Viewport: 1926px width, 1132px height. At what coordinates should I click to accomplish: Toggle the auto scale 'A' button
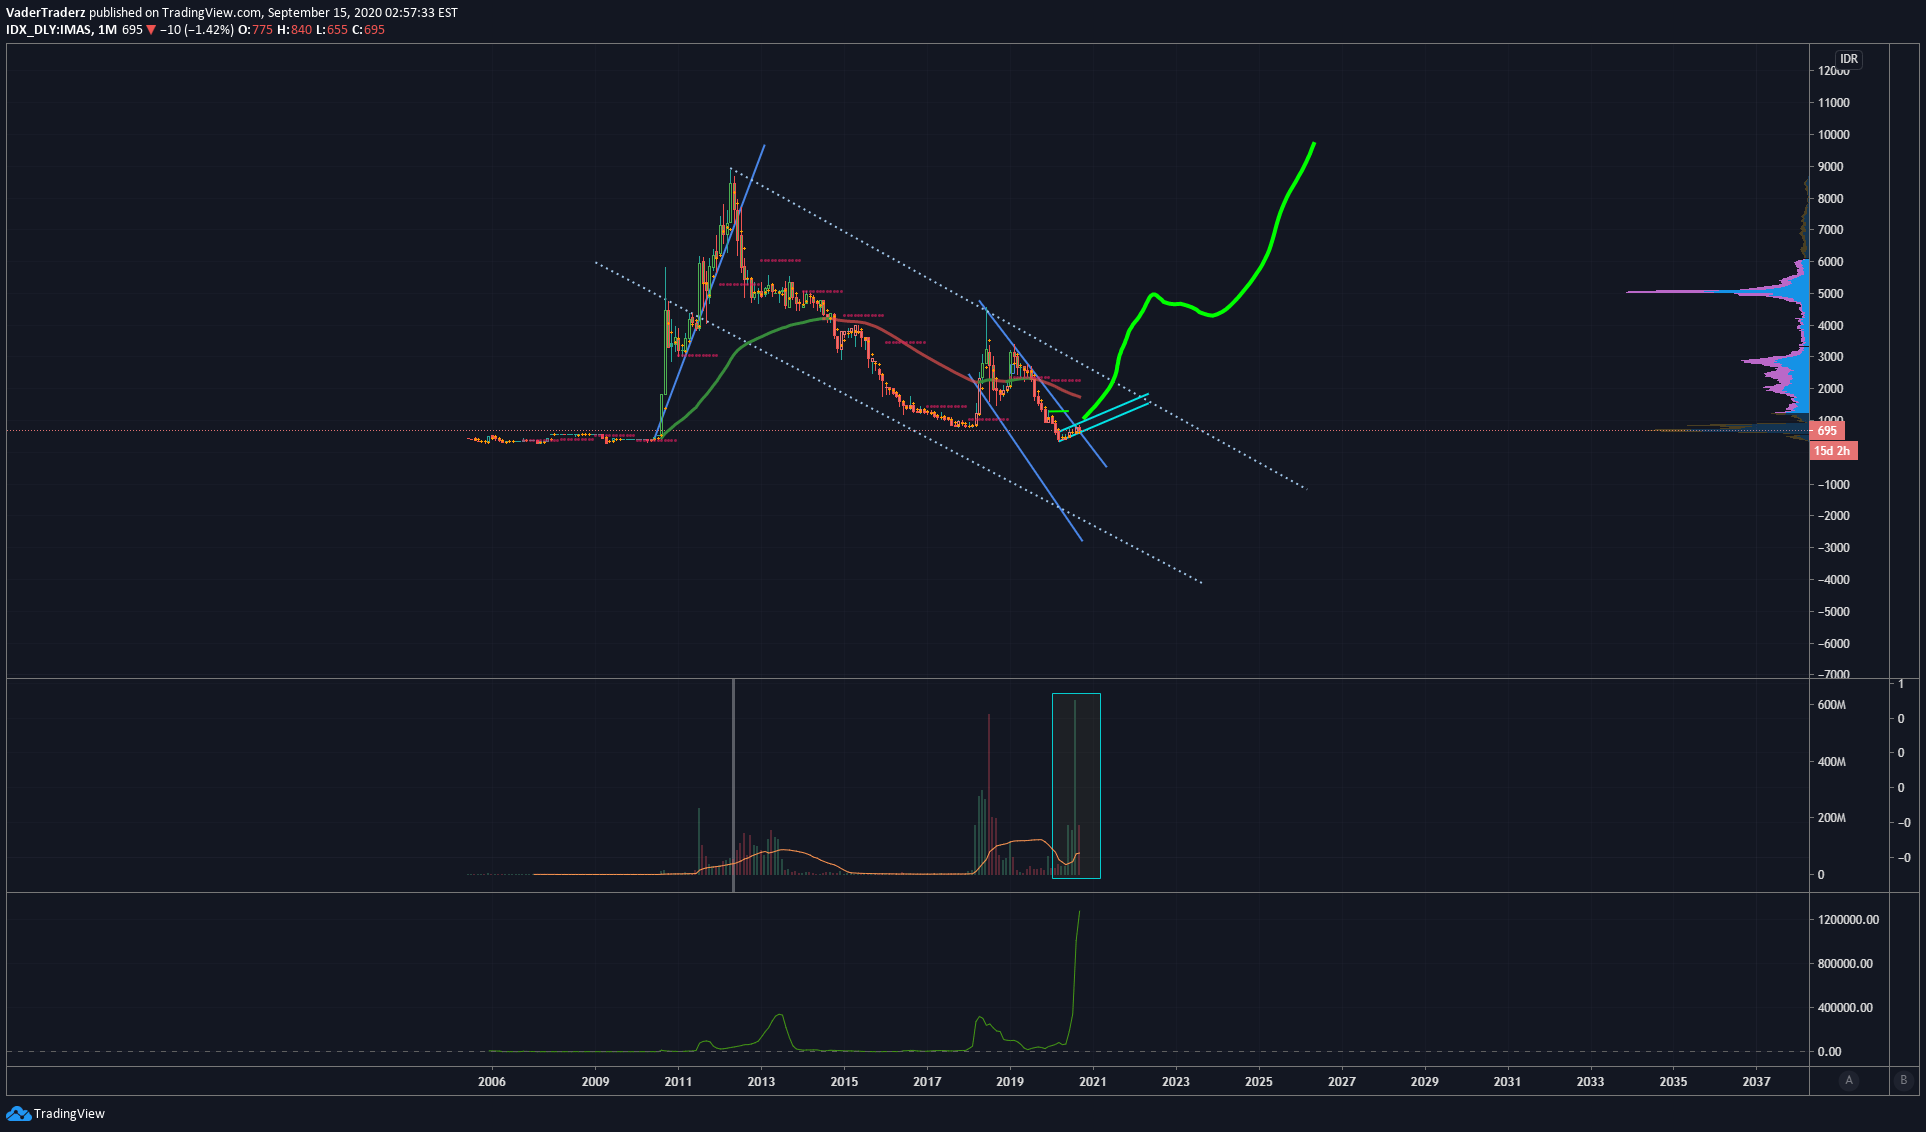pyautogui.click(x=1849, y=1080)
